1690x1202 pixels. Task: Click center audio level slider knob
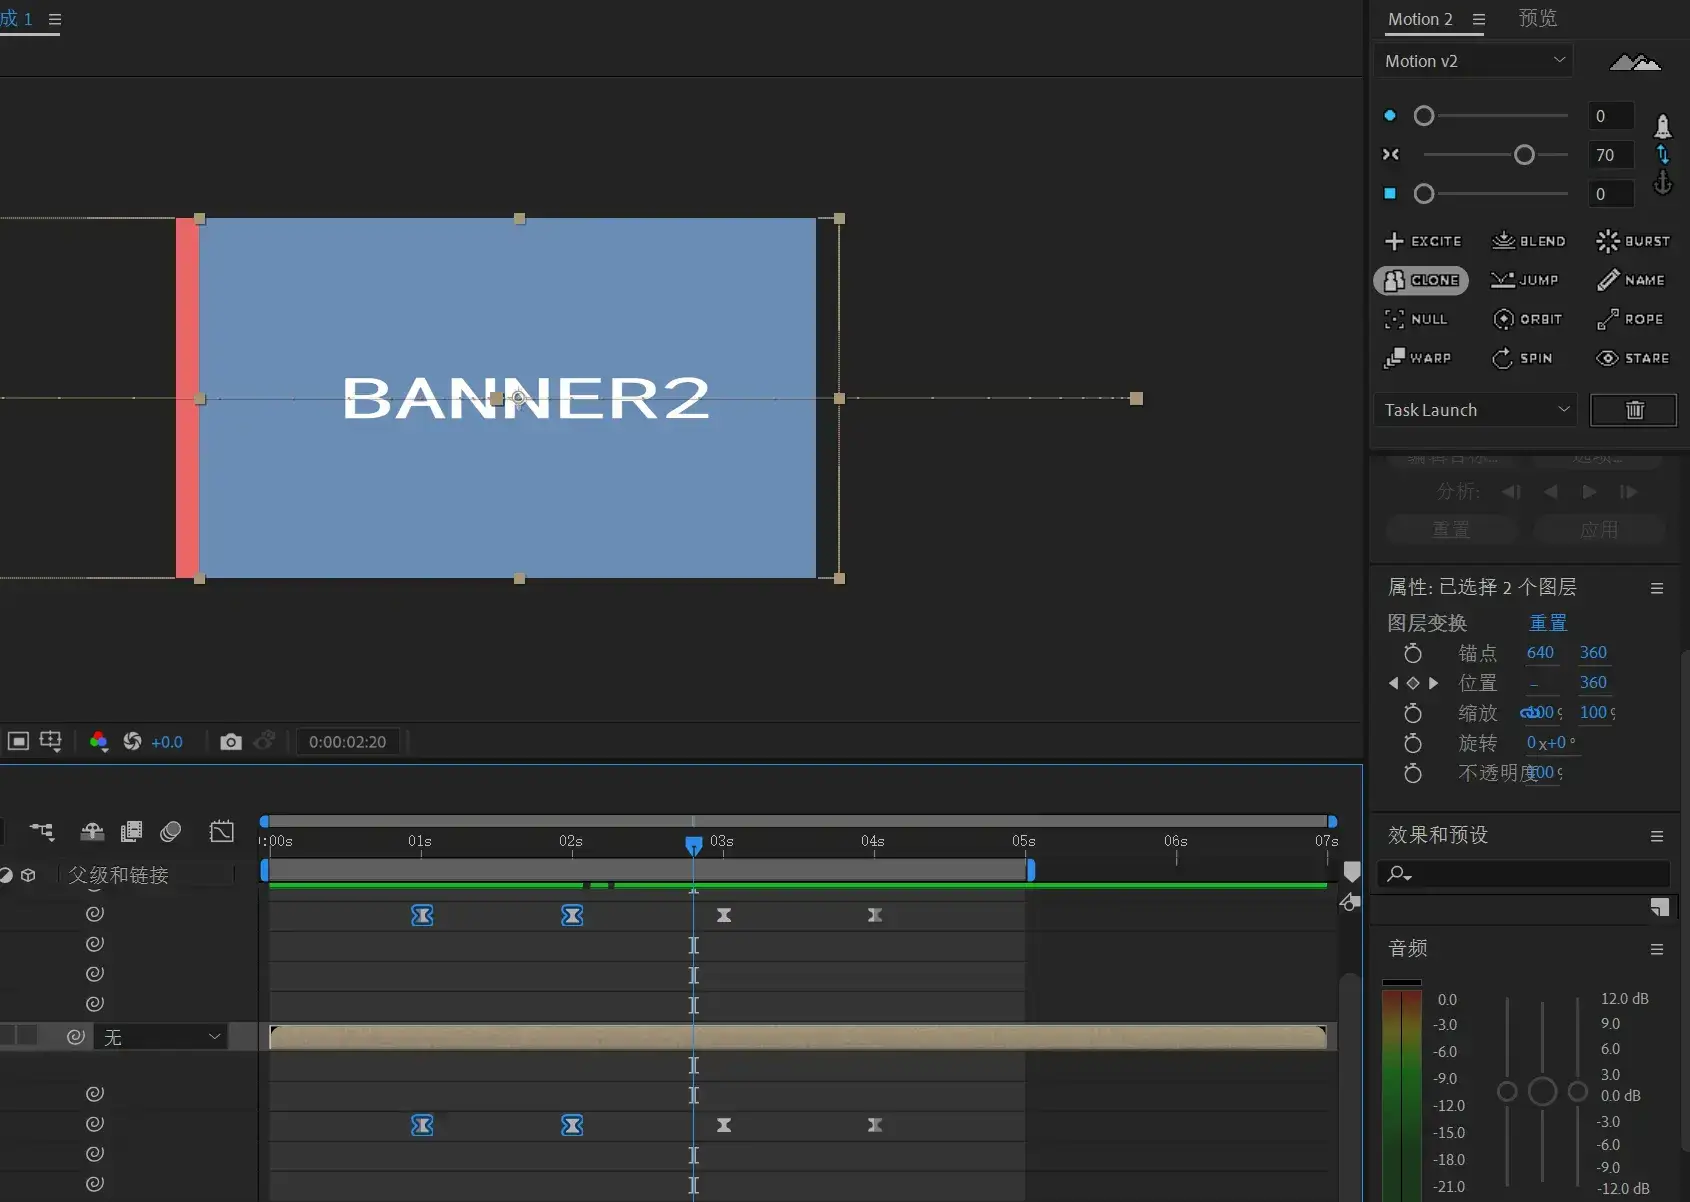pyautogui.click(x=1542, y=1091)
